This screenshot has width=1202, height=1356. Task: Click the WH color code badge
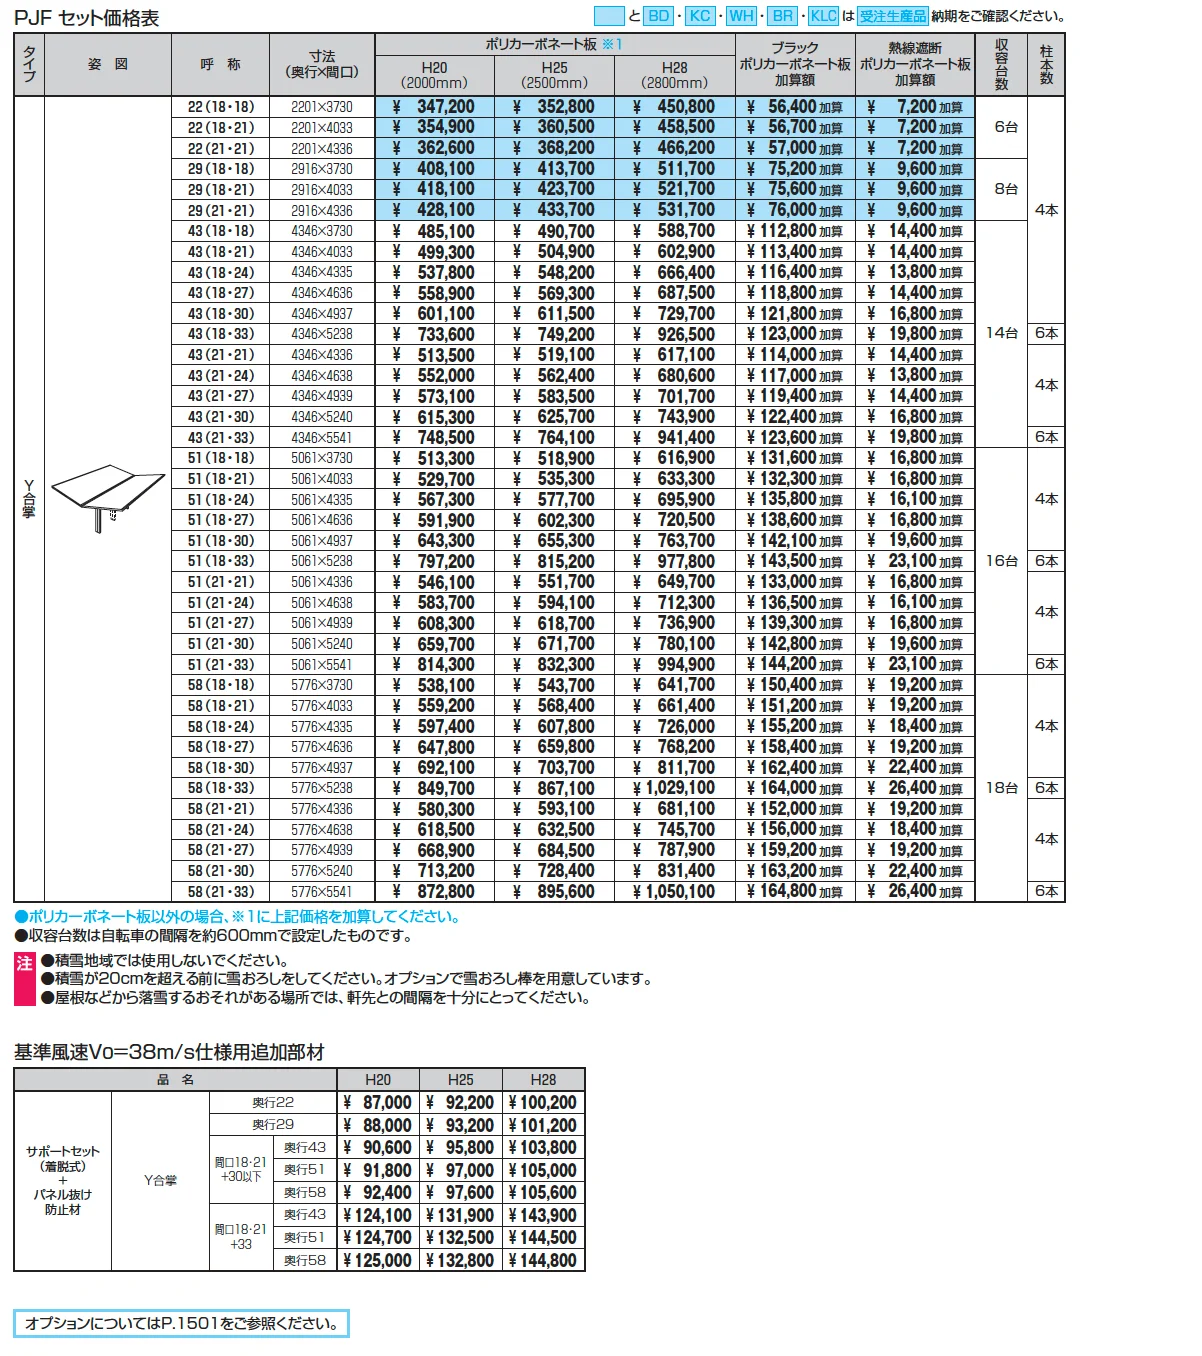pyautogui.click(x=741, y=16)
